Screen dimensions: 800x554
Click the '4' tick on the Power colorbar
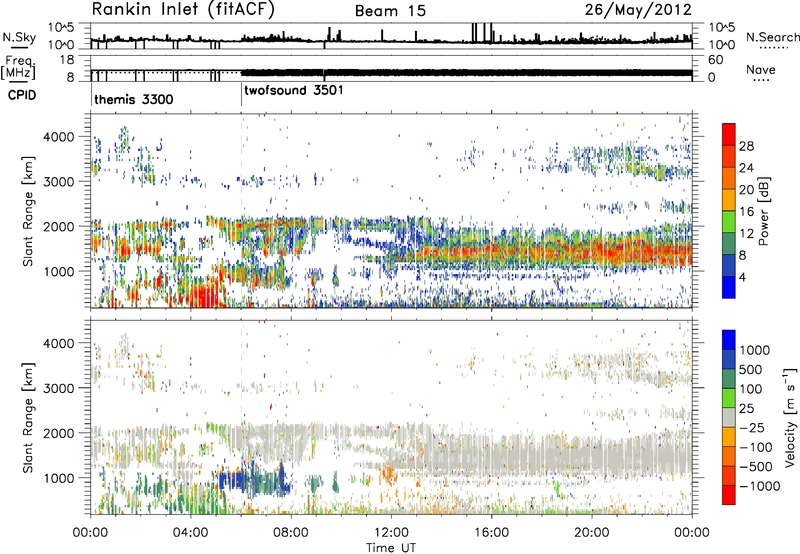742,277
